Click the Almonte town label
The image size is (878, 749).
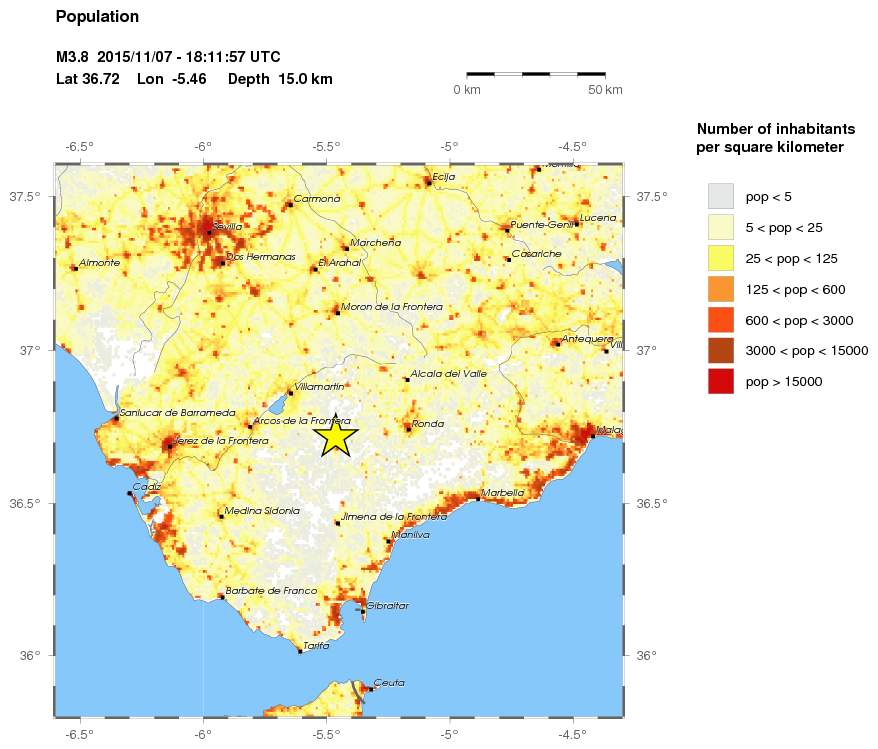(100, 262)
